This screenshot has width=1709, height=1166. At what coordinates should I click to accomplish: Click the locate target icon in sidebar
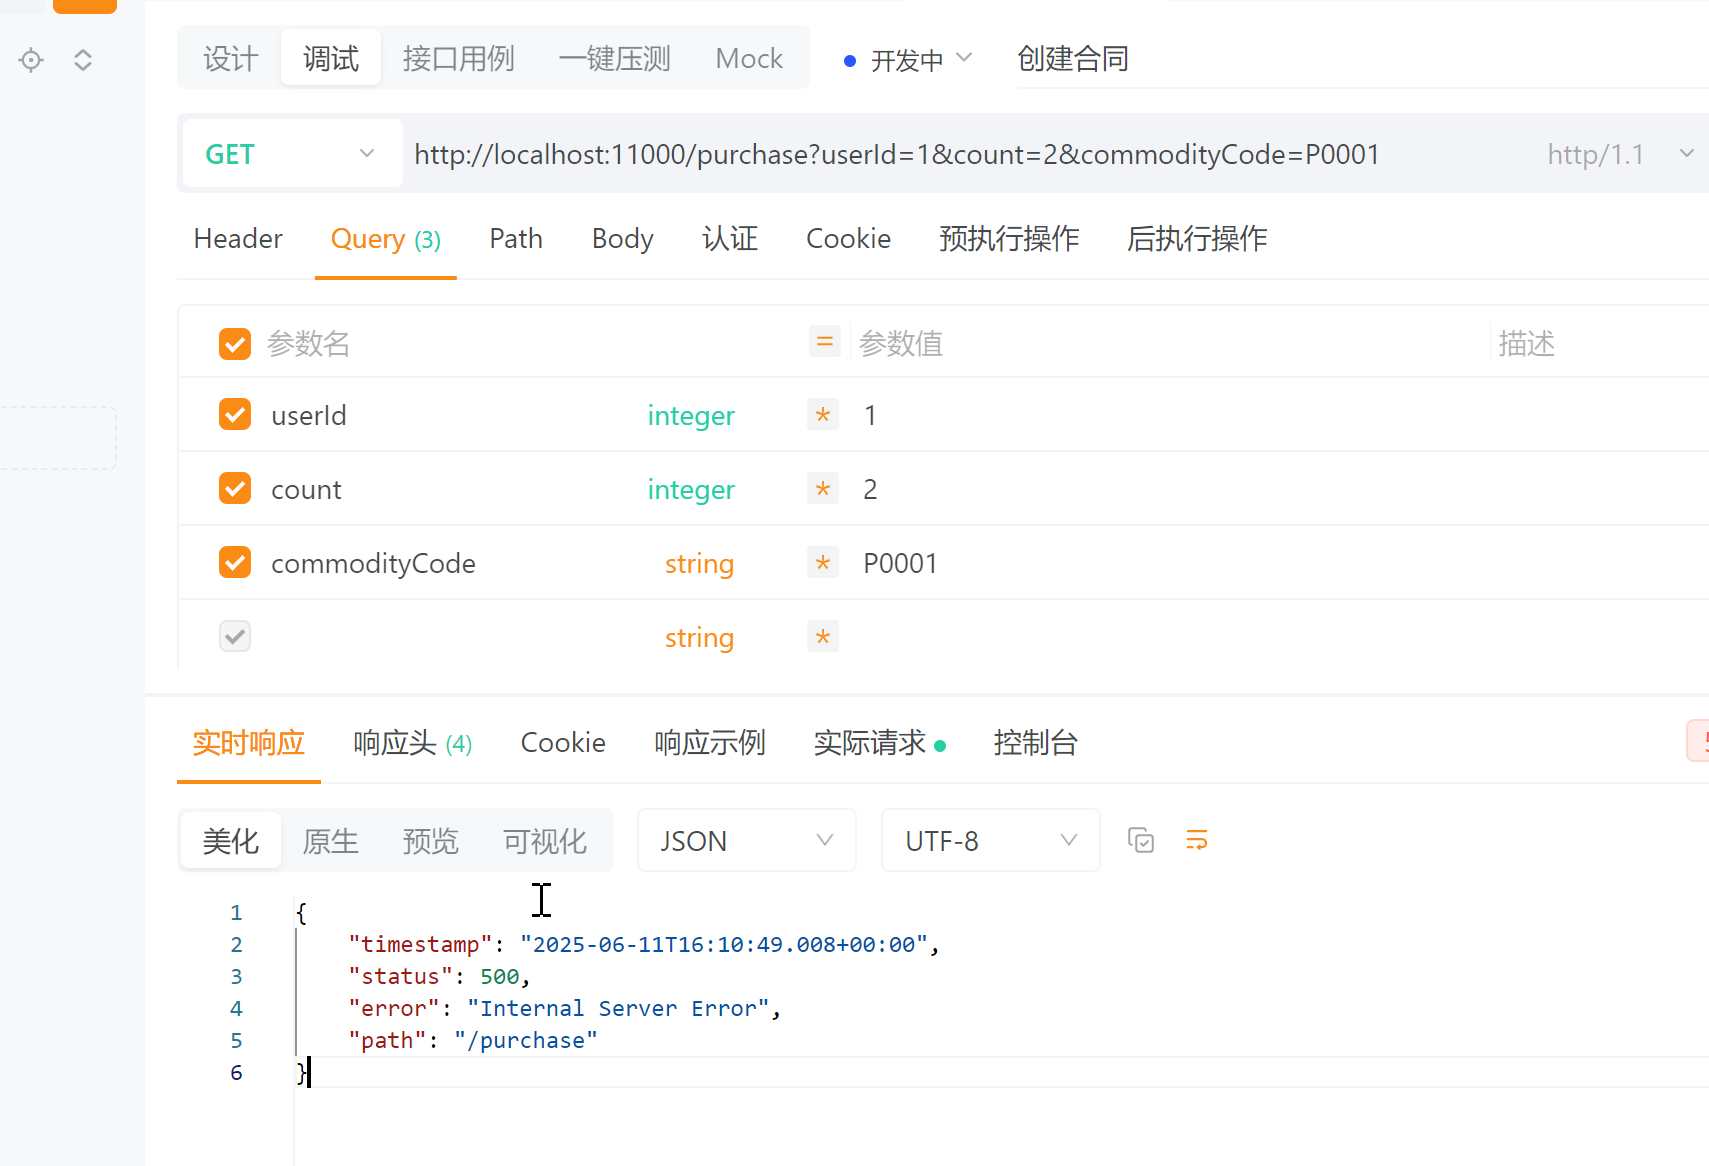[x=31, y=60]
